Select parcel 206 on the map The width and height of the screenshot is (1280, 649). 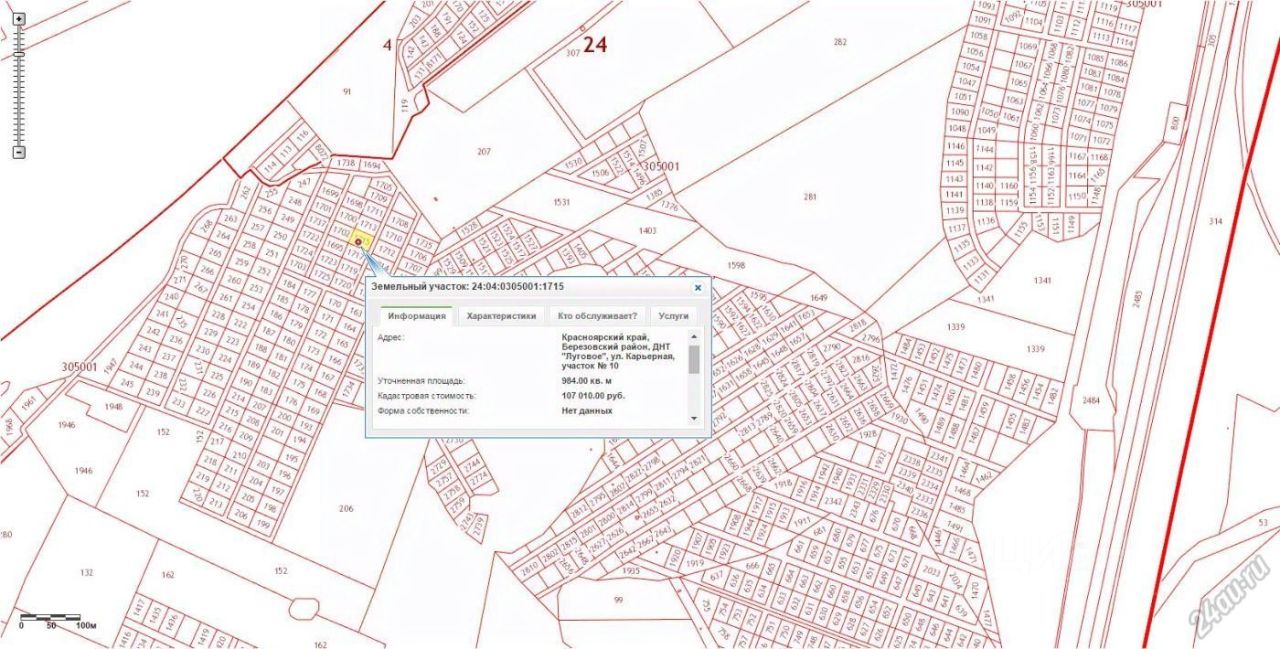(346, 509)
